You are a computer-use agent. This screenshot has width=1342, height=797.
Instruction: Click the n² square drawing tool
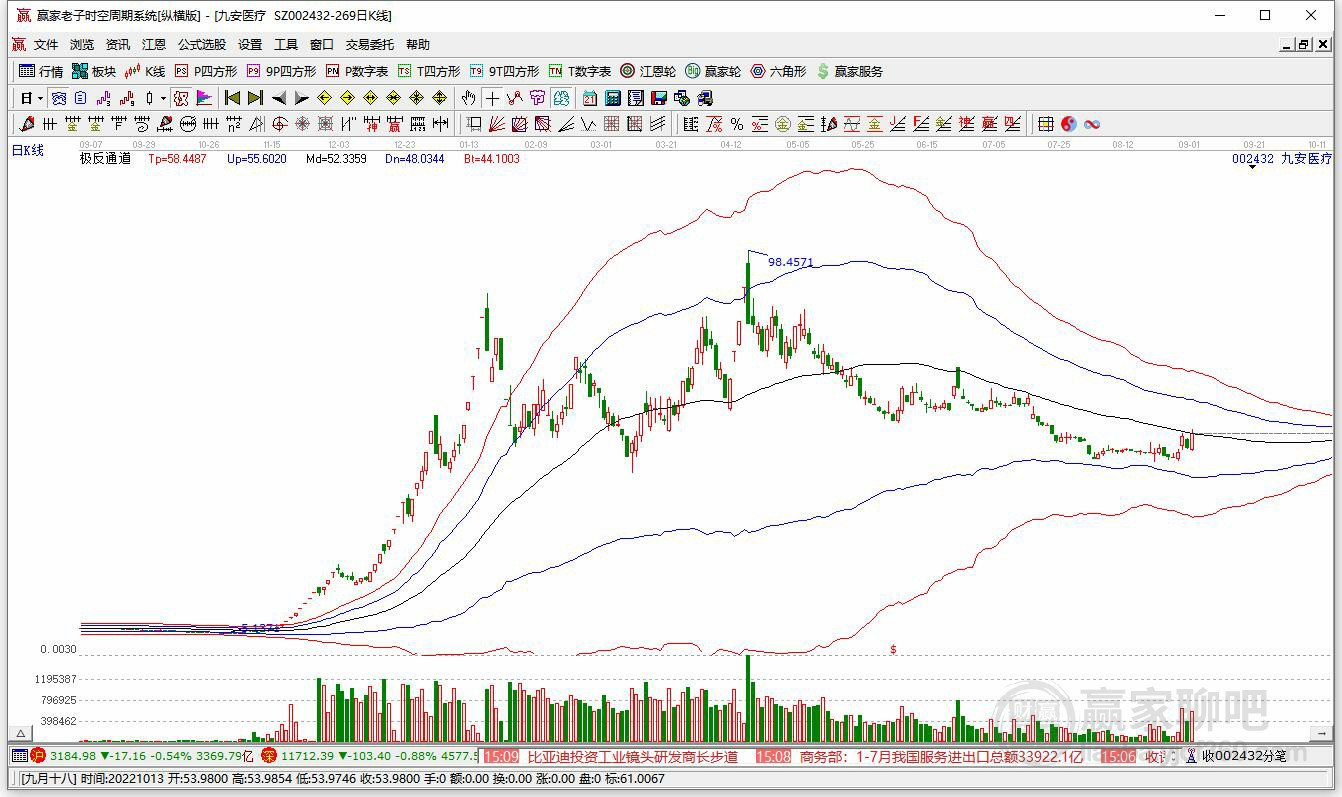(x=233, y=124)
